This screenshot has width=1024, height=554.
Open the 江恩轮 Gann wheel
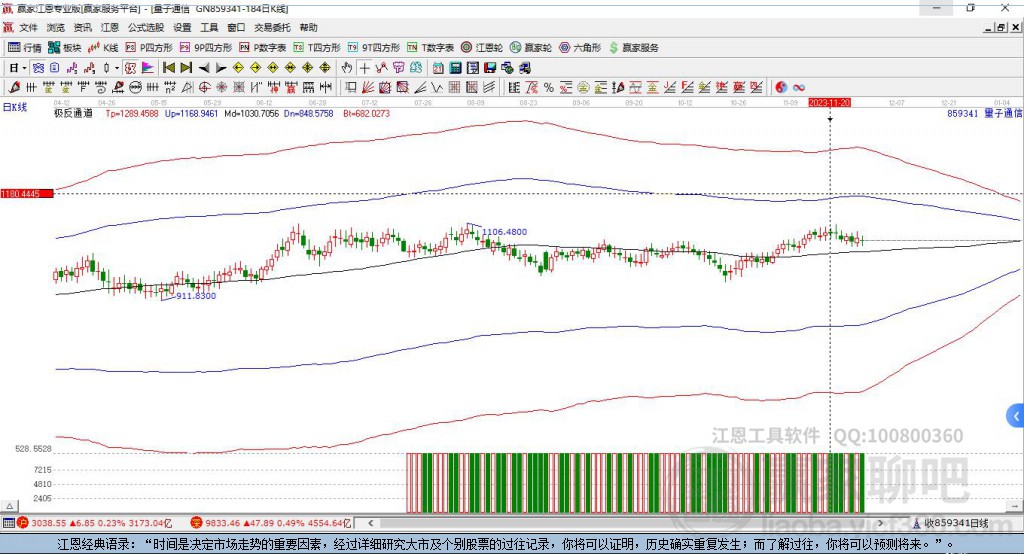pos(482,48)
